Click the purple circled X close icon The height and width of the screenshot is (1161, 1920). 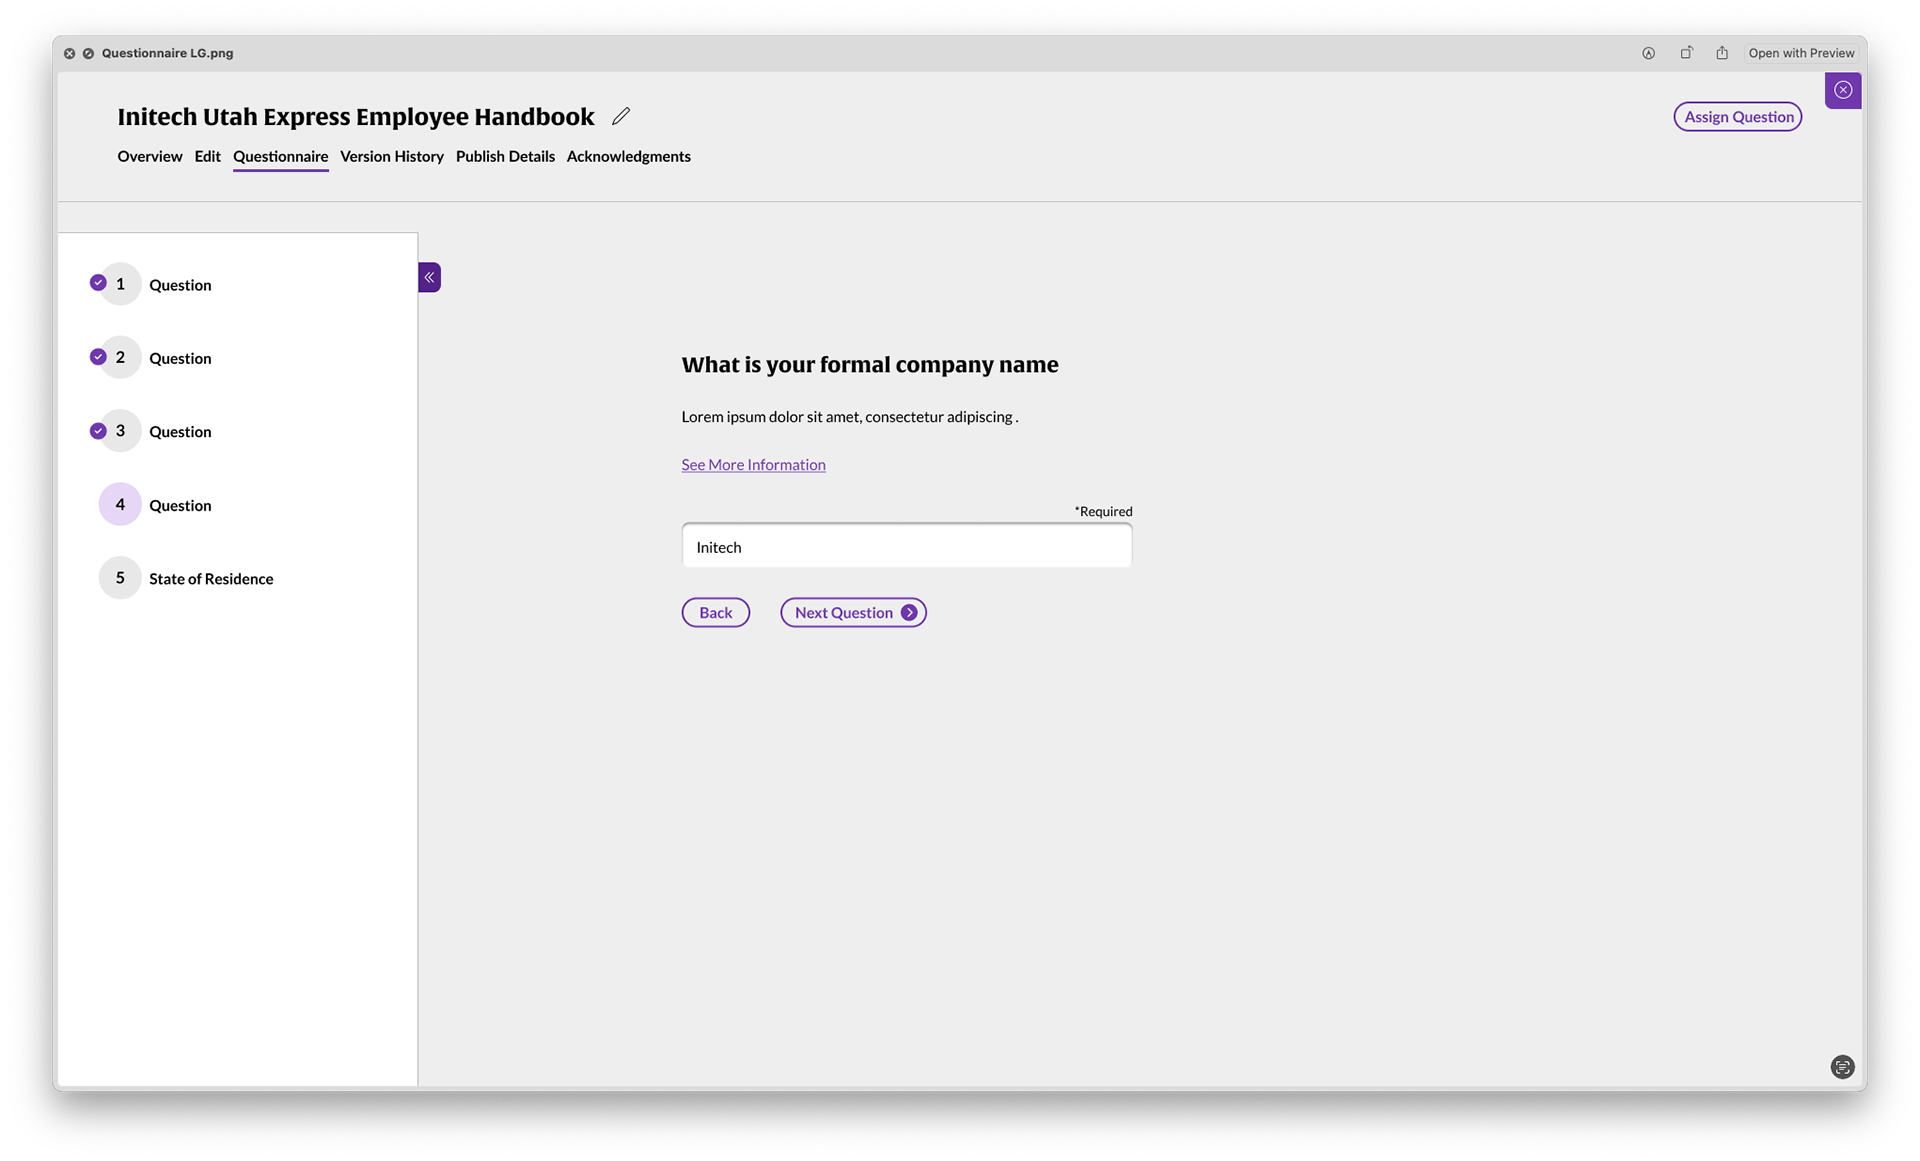1843,90
